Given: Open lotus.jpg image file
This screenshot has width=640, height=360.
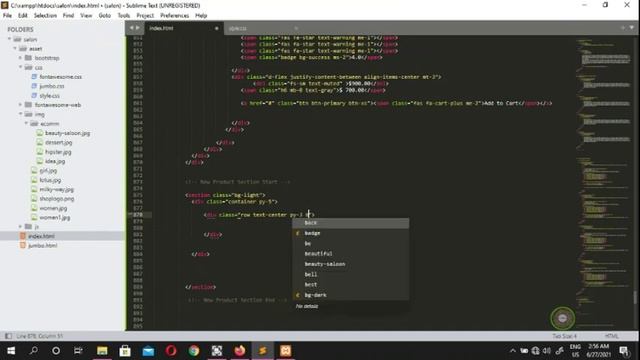Looking at the screenshot, I should coord(50,180).
